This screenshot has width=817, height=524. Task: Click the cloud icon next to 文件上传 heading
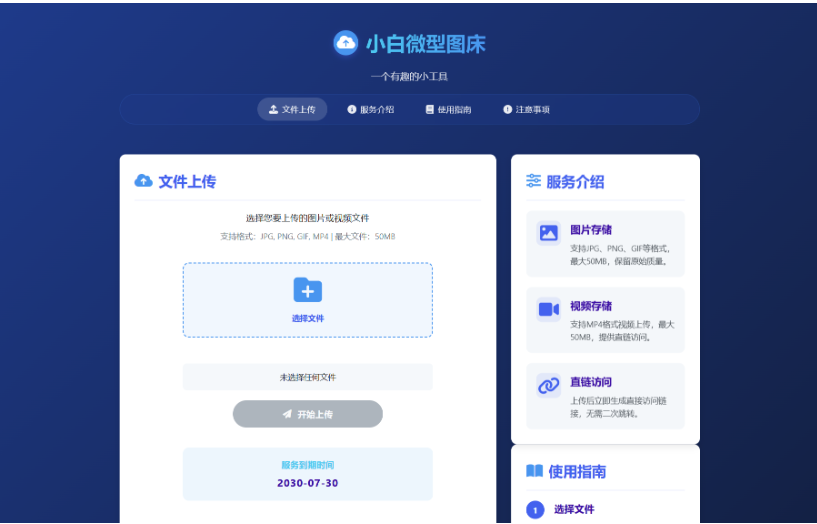click(x=143, y=181)
